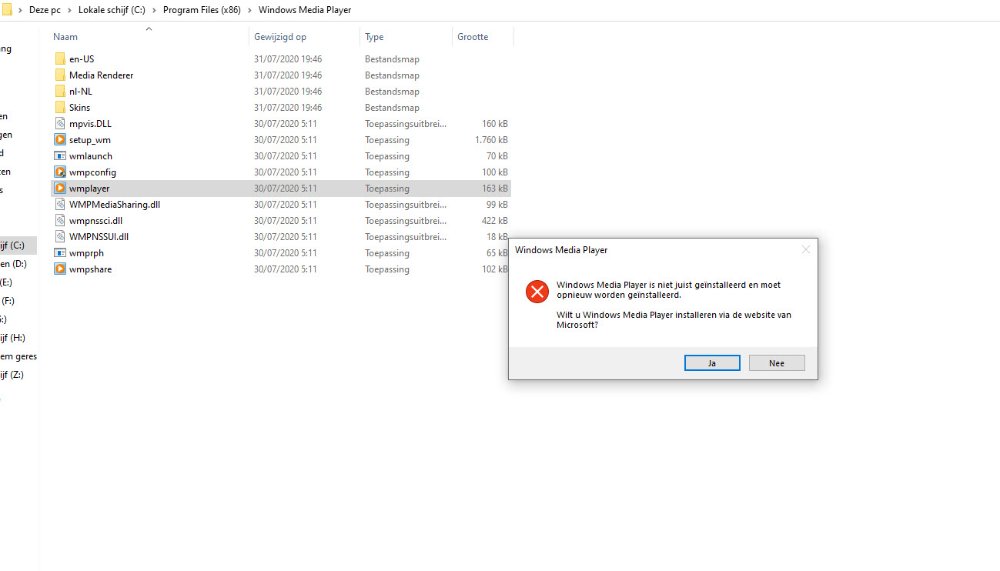This screenshot has width=1000, height=571.
Task: Sort files by Type column
Action: click(x=374, y=37)
